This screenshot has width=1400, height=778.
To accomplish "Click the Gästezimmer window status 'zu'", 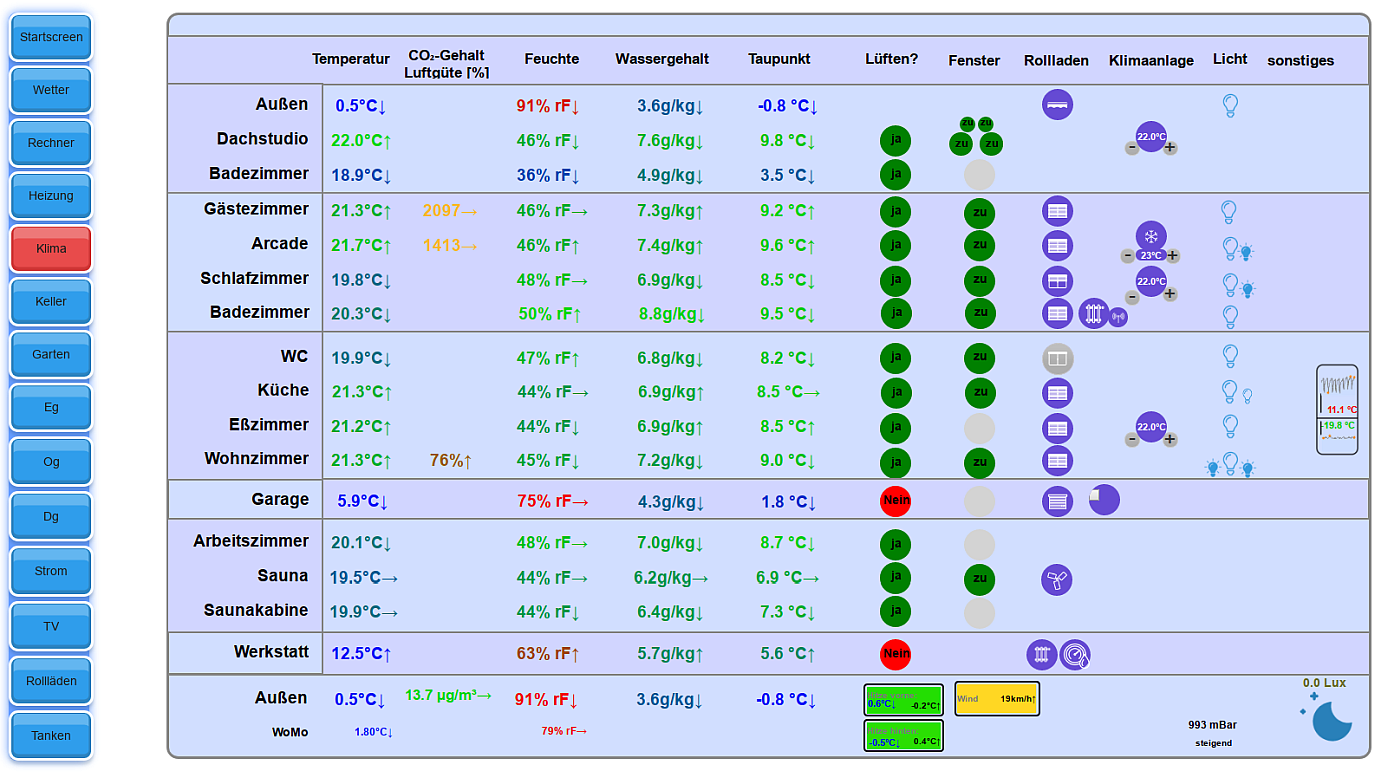I will tap(979, 213).
